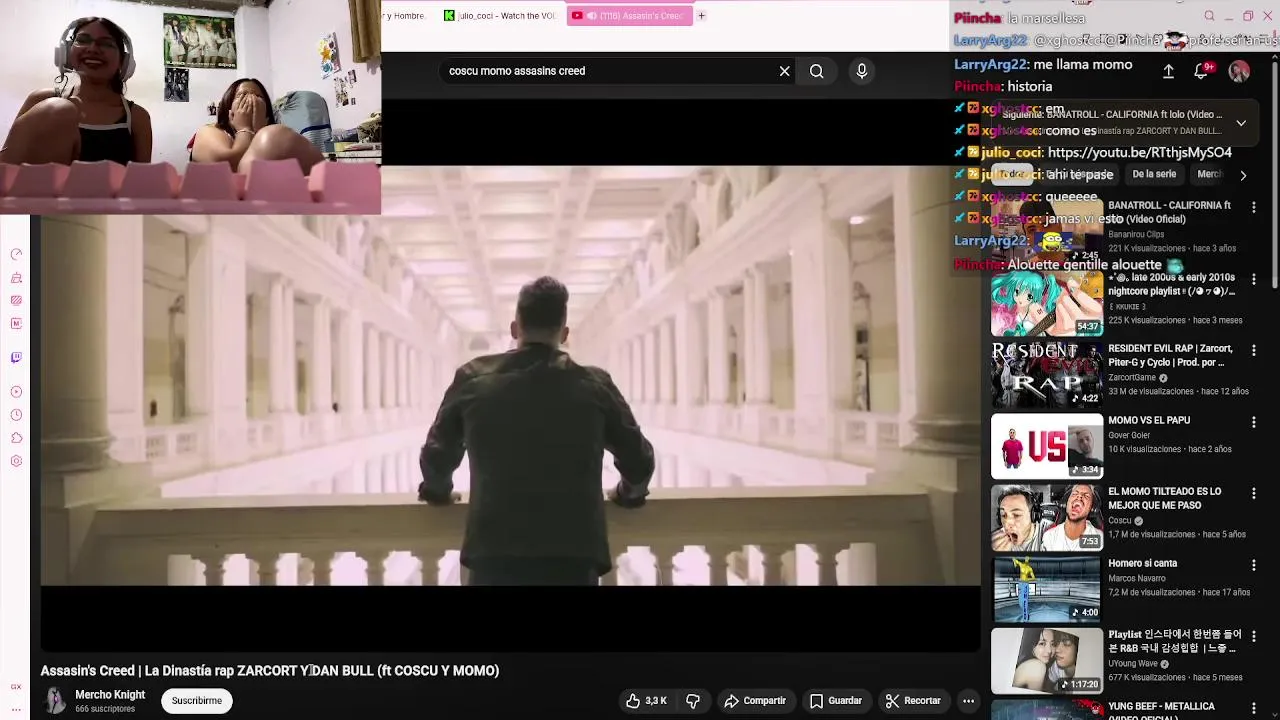Open the options menu for YUNG BEEF - METALLICA
Viewport: 1280px width, 720px height.
tap(1253, 708)
